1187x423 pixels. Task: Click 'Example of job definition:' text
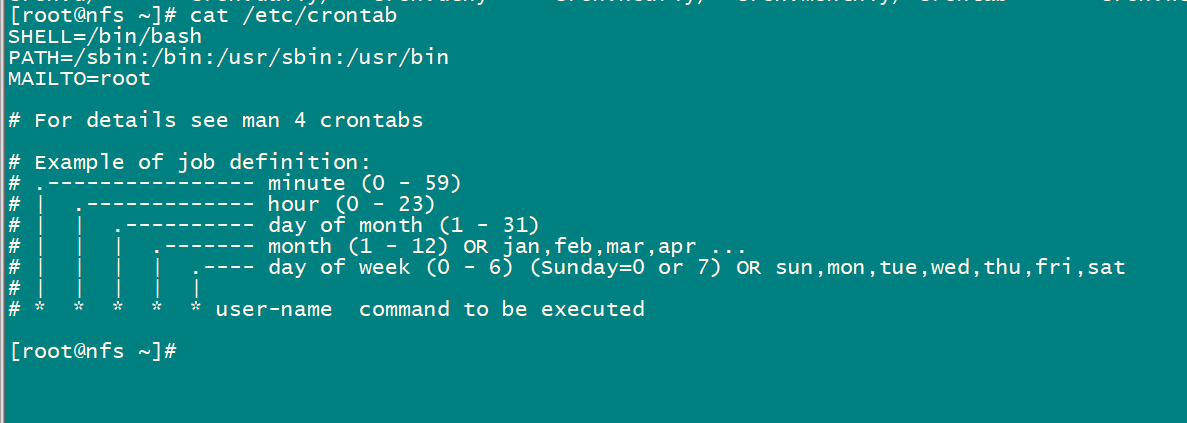(202, 162)
